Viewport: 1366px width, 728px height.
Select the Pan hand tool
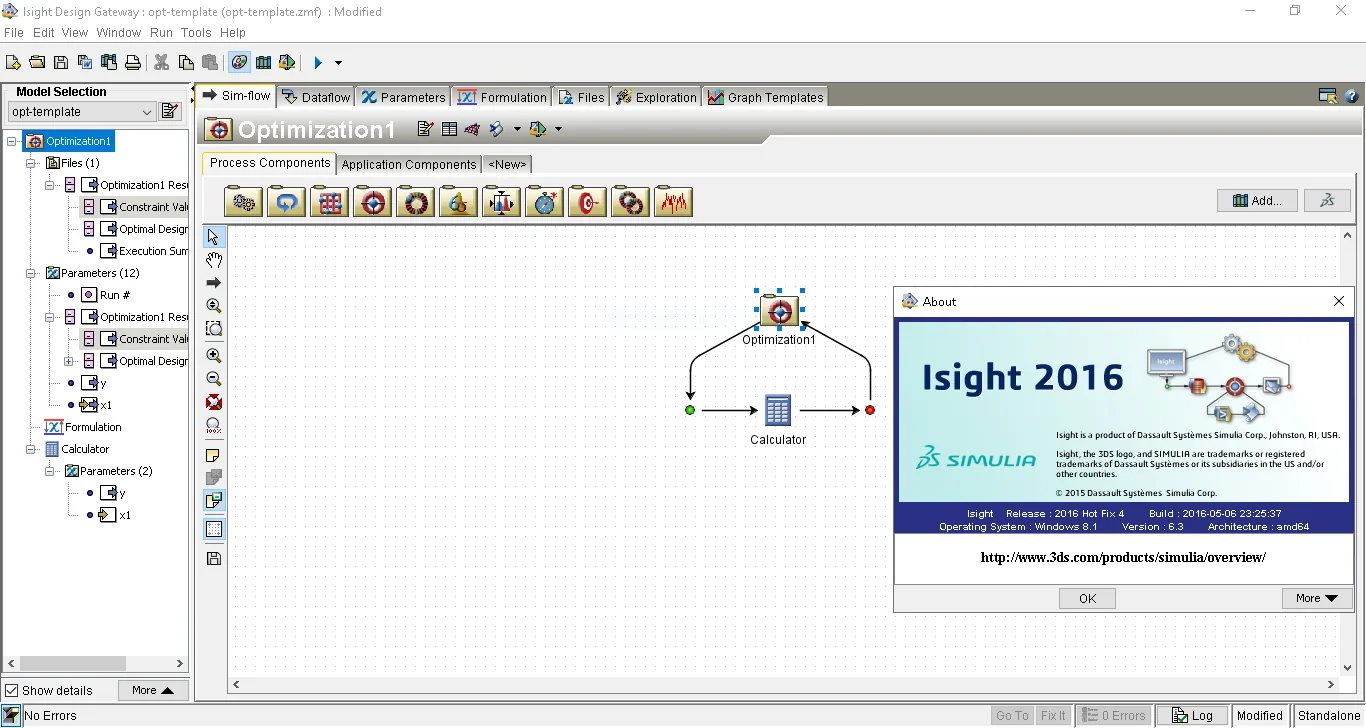(x=214, y=260)
